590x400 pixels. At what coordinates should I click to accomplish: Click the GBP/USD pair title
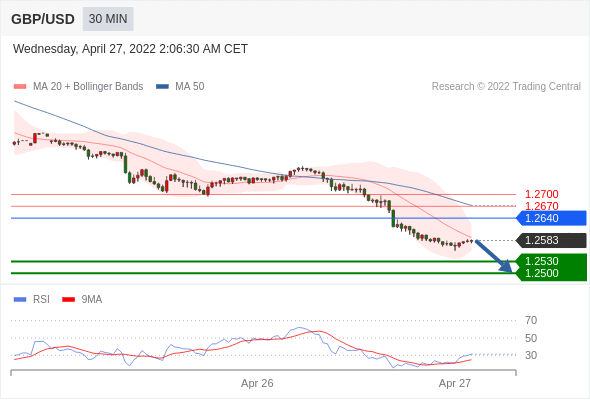coord(43,19)
